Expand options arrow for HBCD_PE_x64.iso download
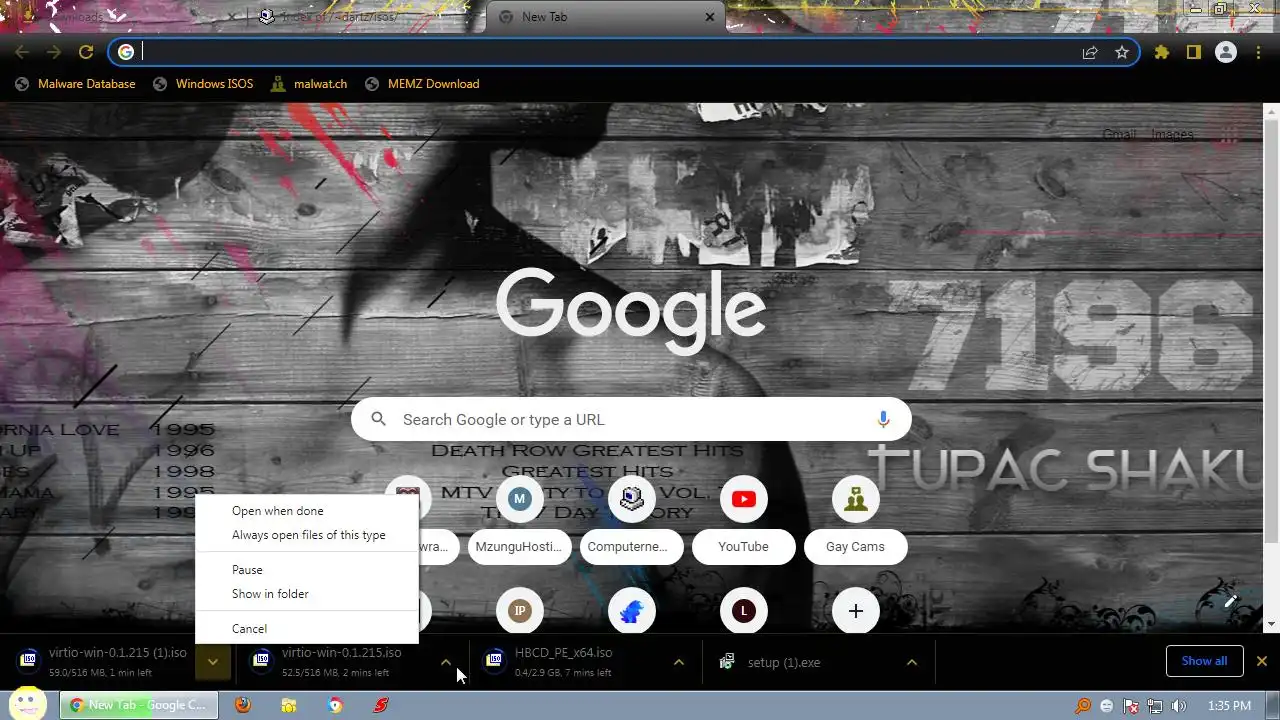The width and height of the screenshot is (1280, 720). (678, 661)
